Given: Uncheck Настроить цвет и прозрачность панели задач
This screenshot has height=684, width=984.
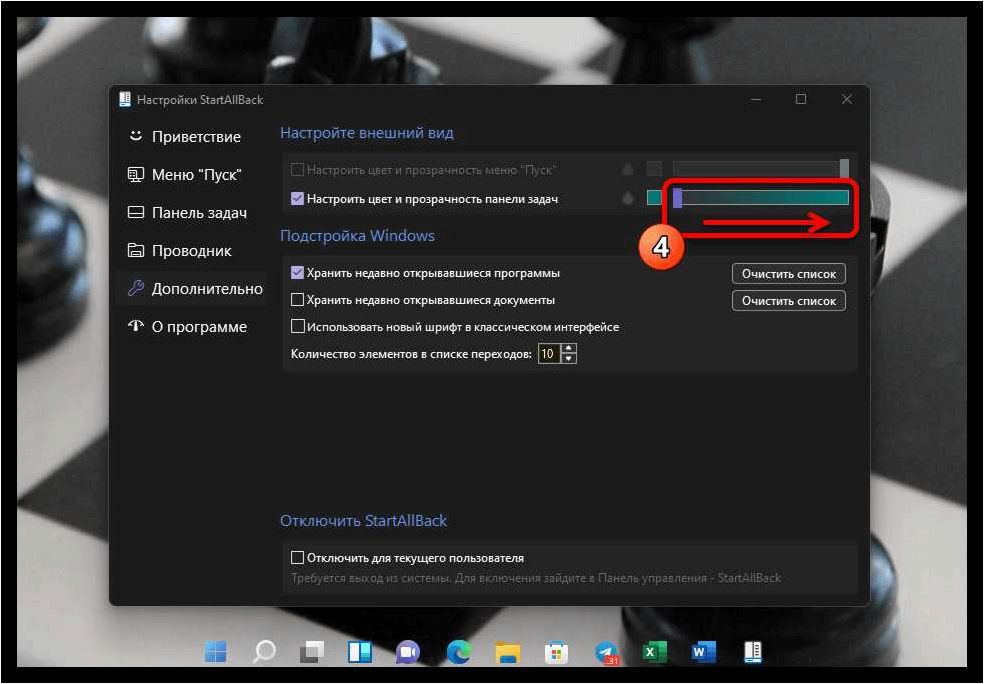Looking at the screenshot, I should (297, 199).
